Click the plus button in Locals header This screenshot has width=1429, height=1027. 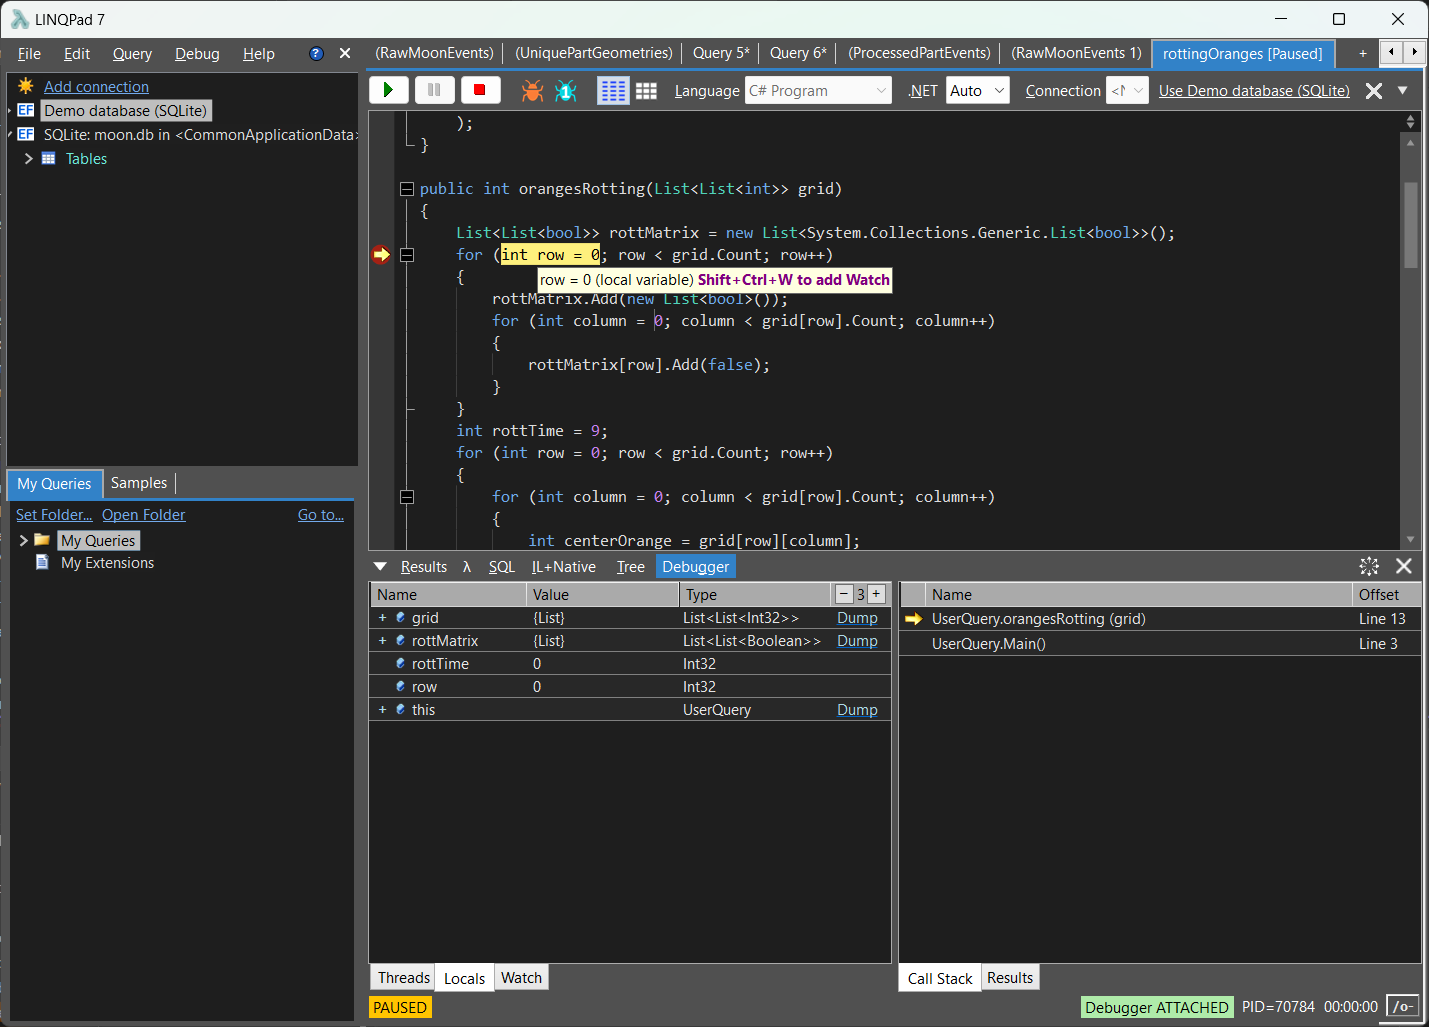(876, 594)
